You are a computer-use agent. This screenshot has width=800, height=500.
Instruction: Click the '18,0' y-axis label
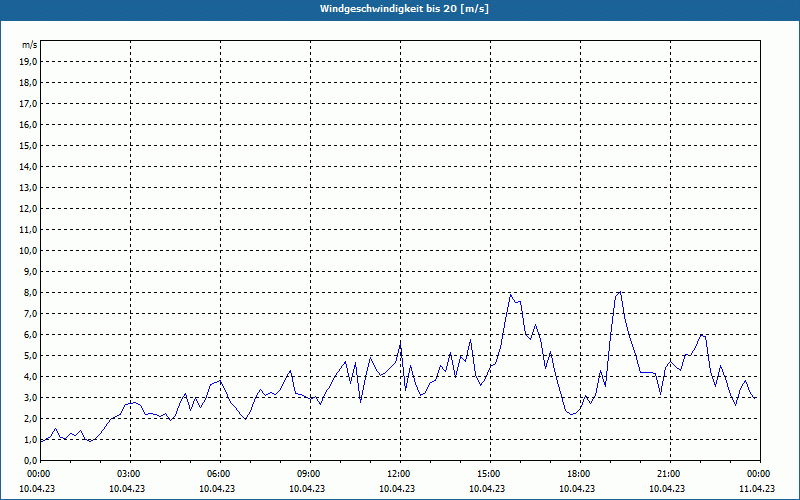tap(29, 83)
